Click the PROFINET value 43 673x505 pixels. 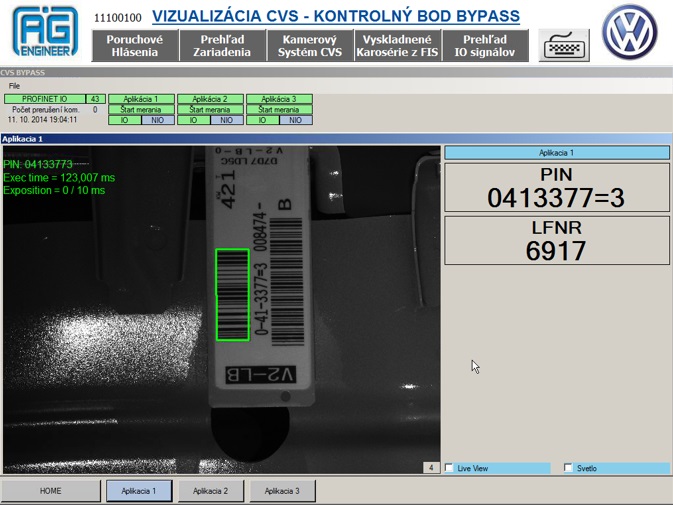[x=95, y=99]
